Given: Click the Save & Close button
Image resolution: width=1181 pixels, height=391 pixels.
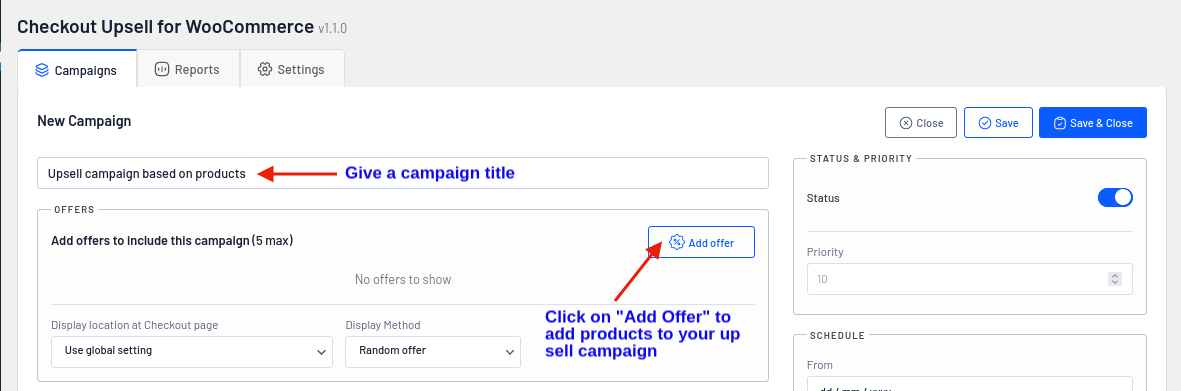Looking at the screenshot, I should click(x=1093, y=123).
